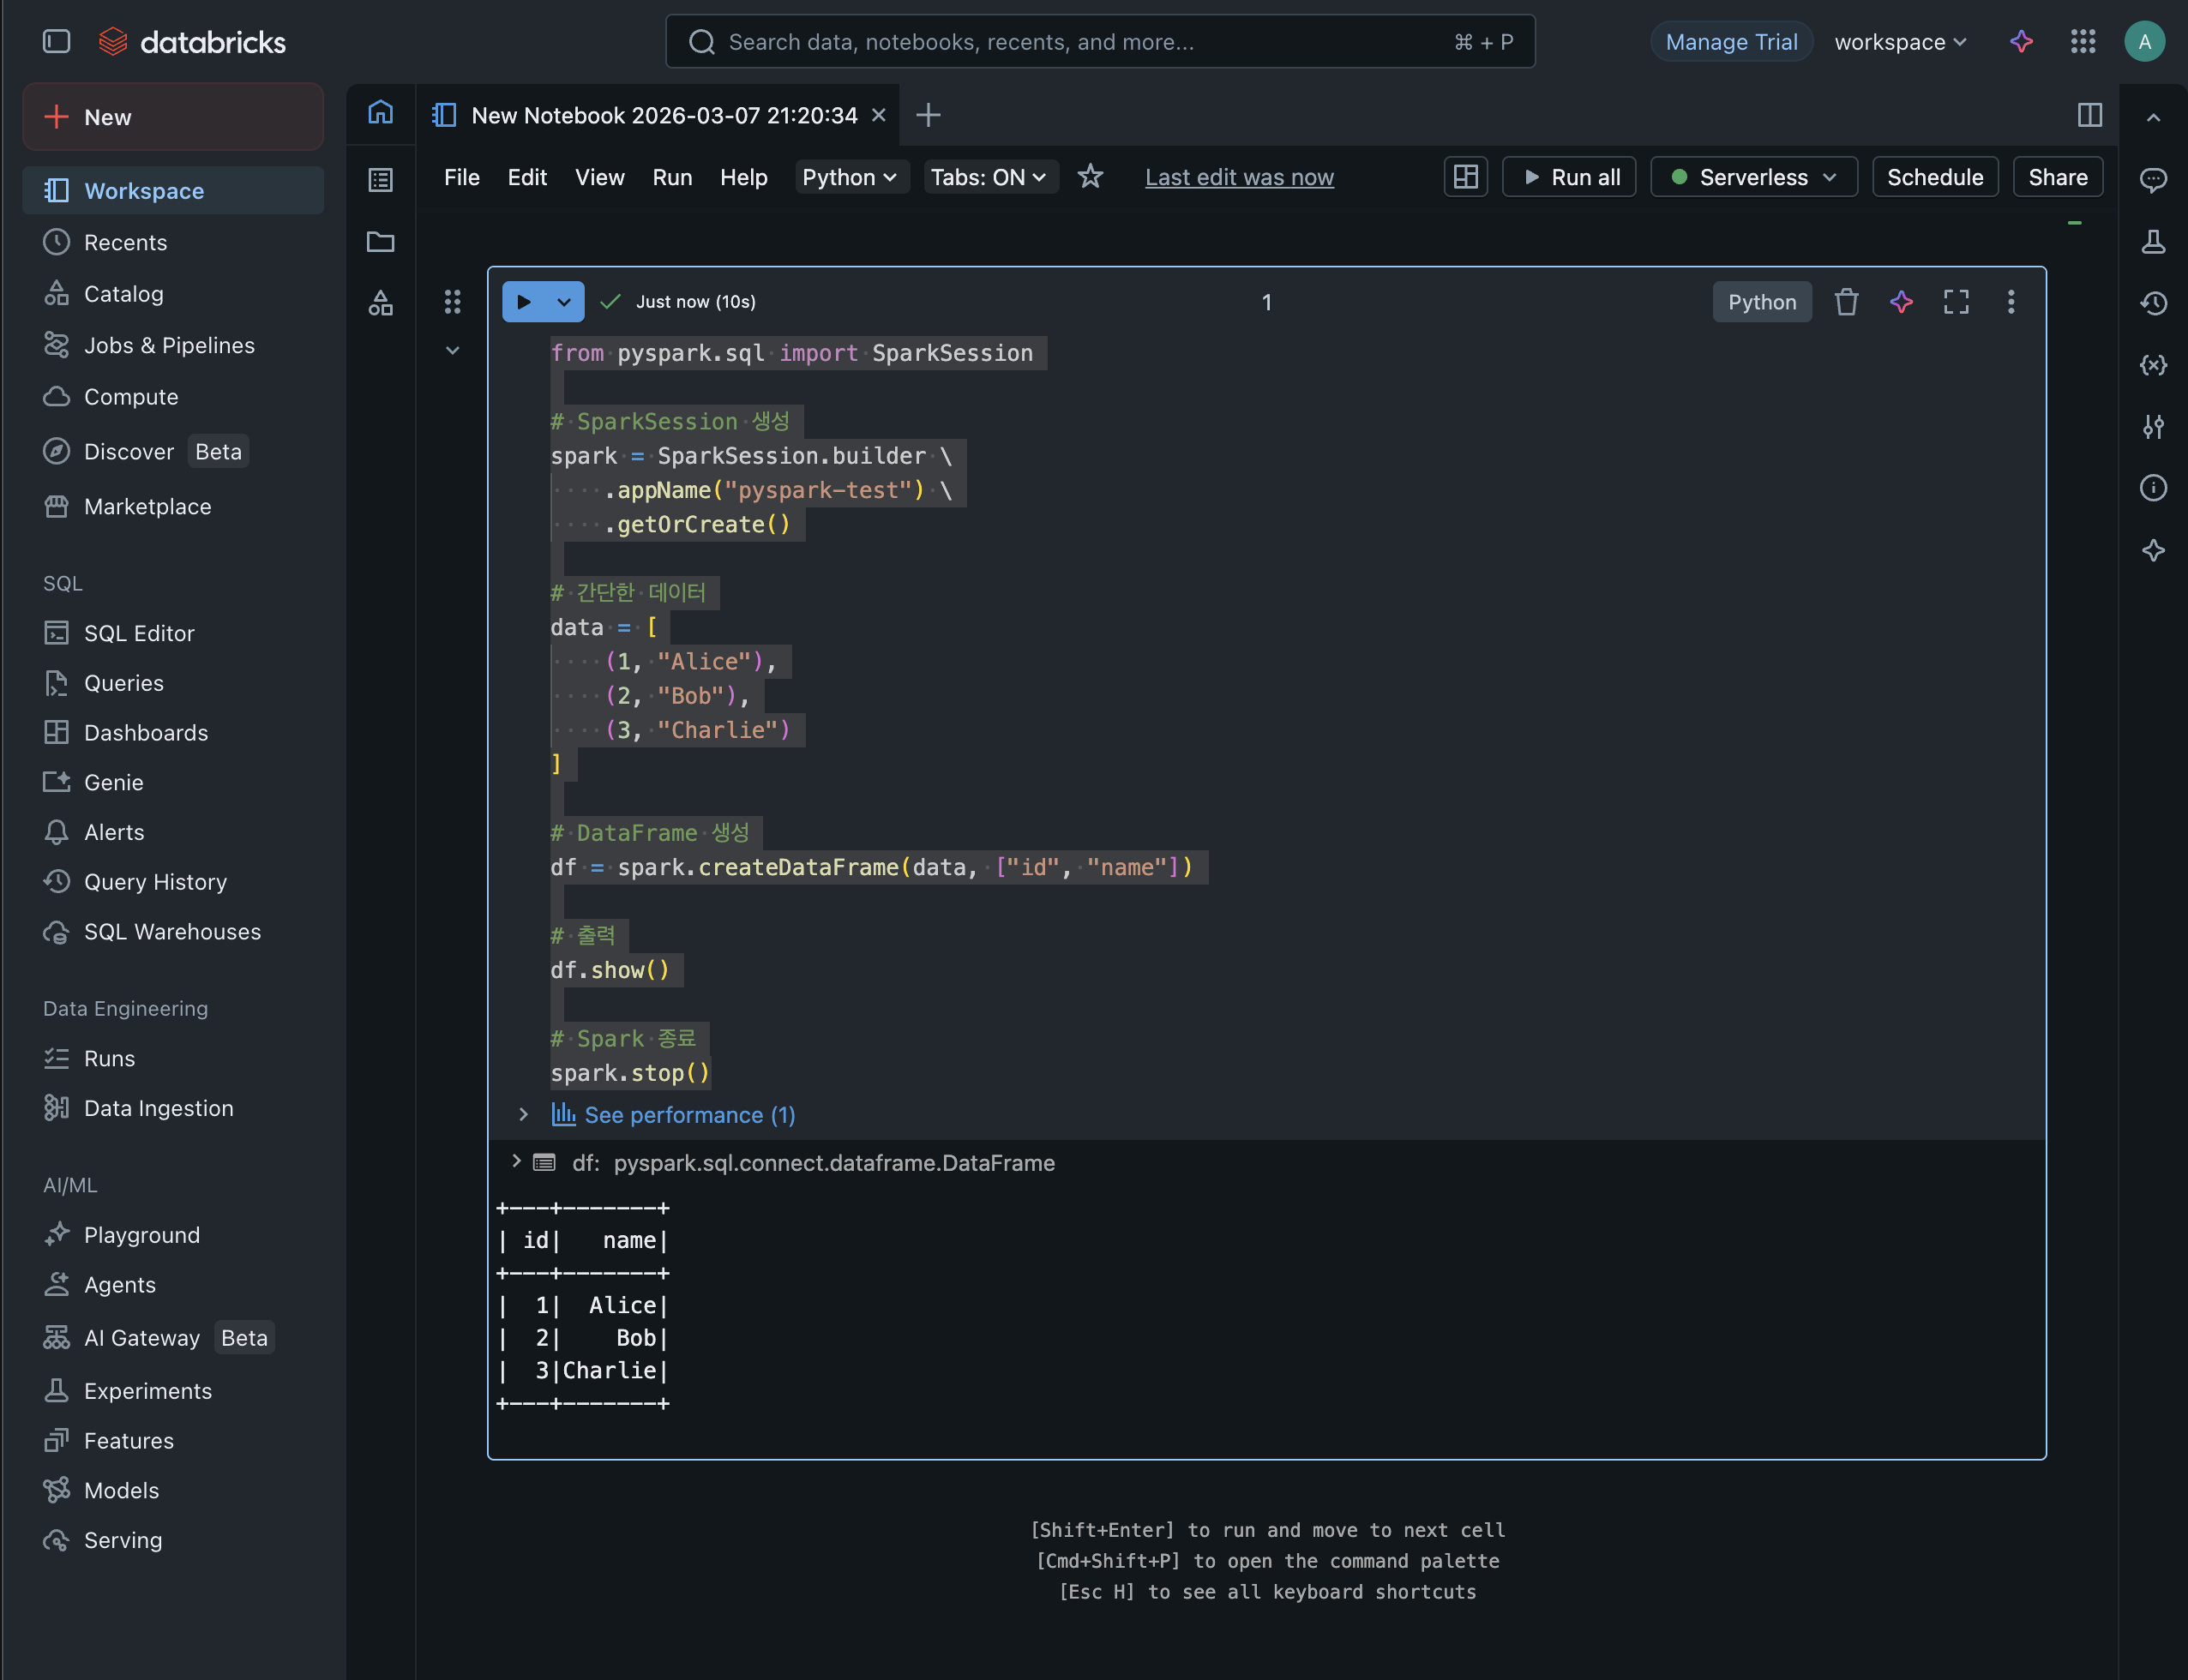
Task: Open the Run menu
Action: click(672, 177)
